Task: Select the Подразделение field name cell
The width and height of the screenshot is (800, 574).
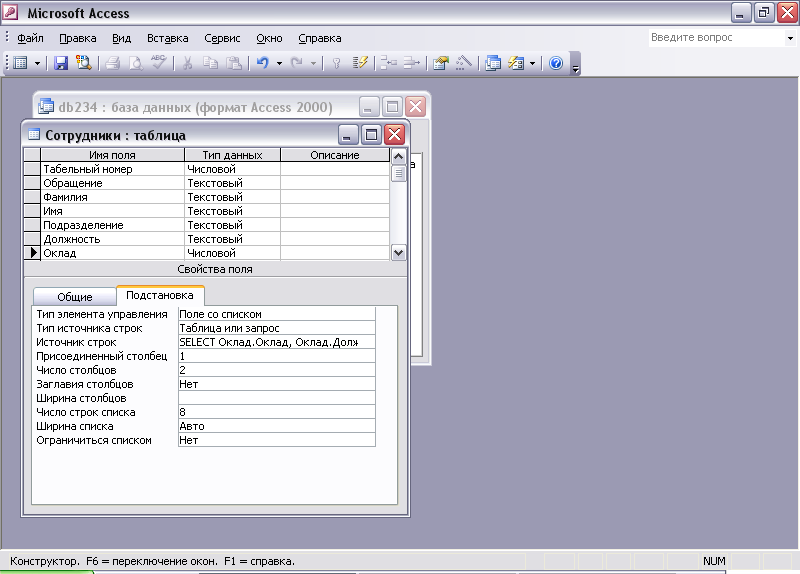Action: tap(112, 225)
